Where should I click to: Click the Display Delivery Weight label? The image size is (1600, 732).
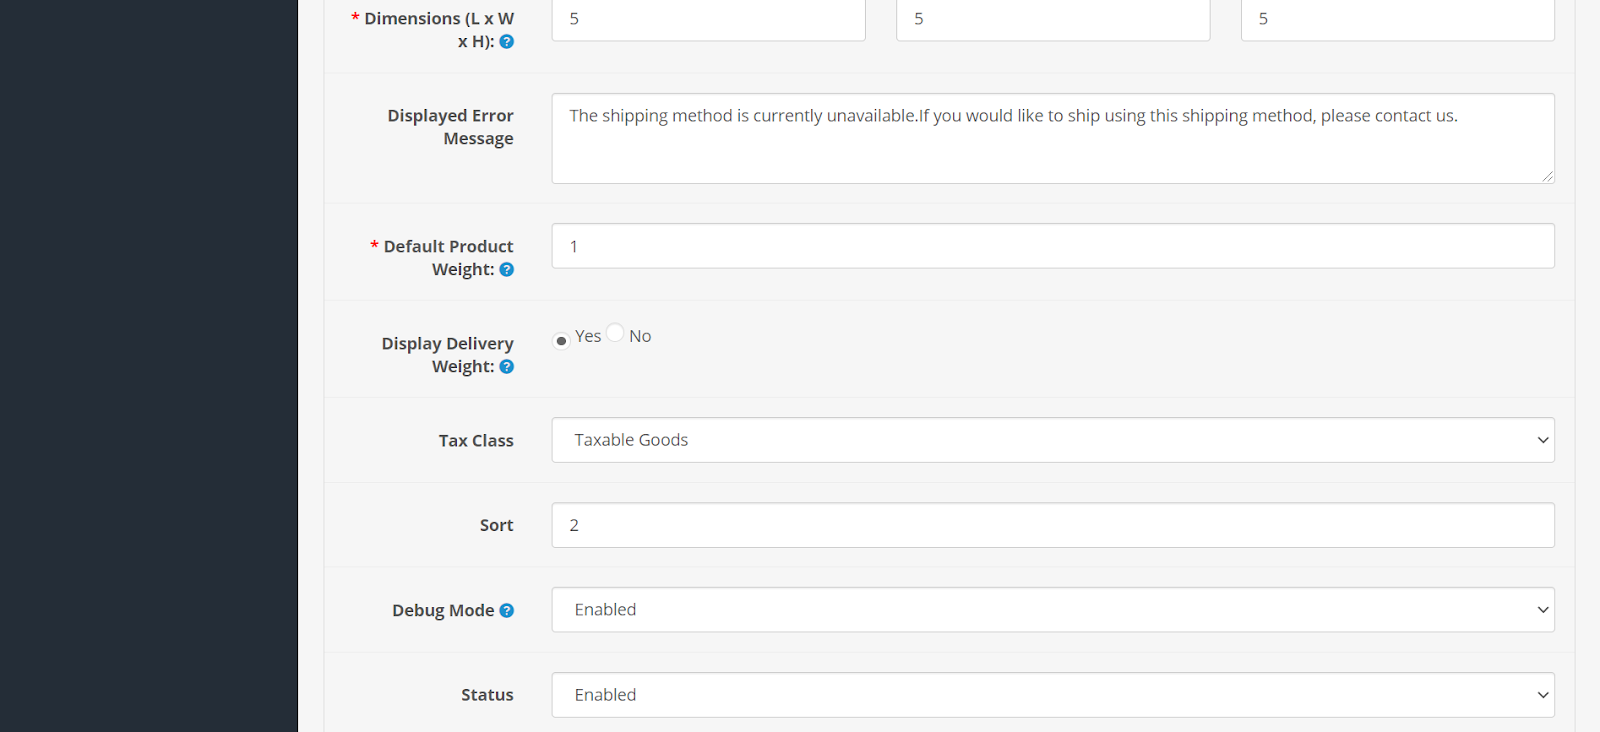pyautogui.click(x=447, y=355)
